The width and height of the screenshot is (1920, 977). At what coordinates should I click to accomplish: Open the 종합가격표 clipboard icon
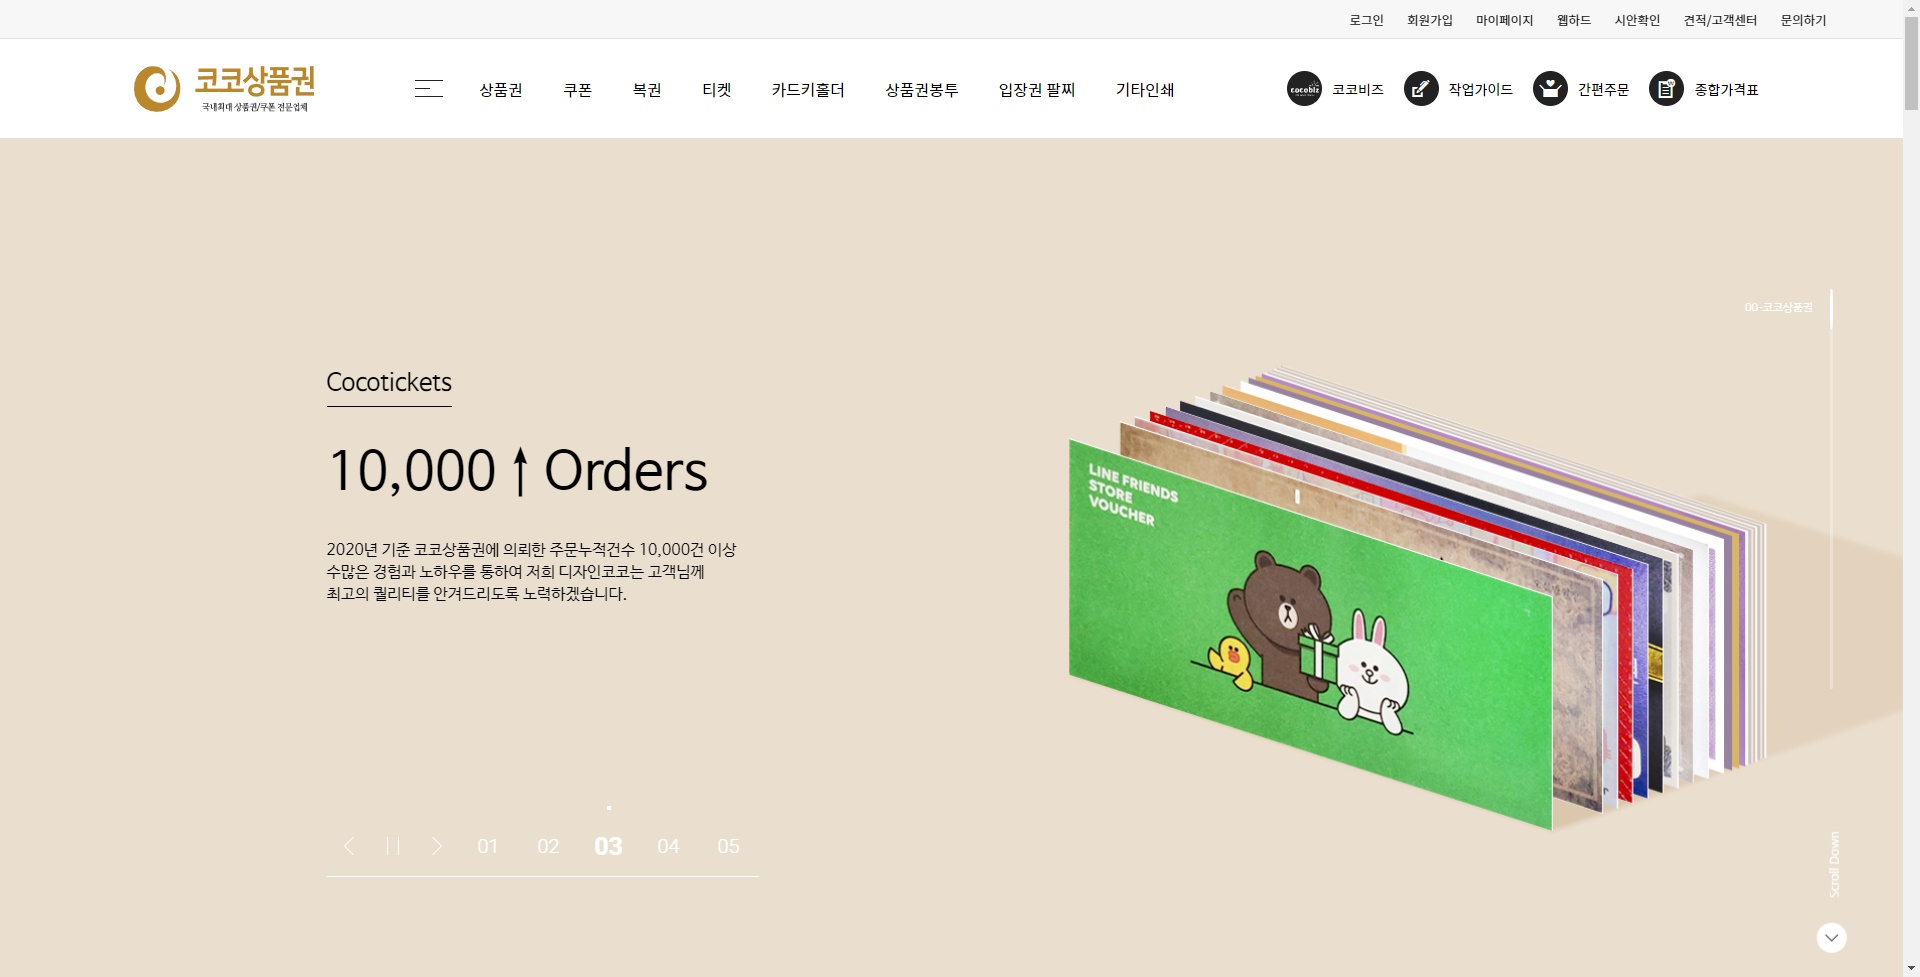pos(1666,89)
